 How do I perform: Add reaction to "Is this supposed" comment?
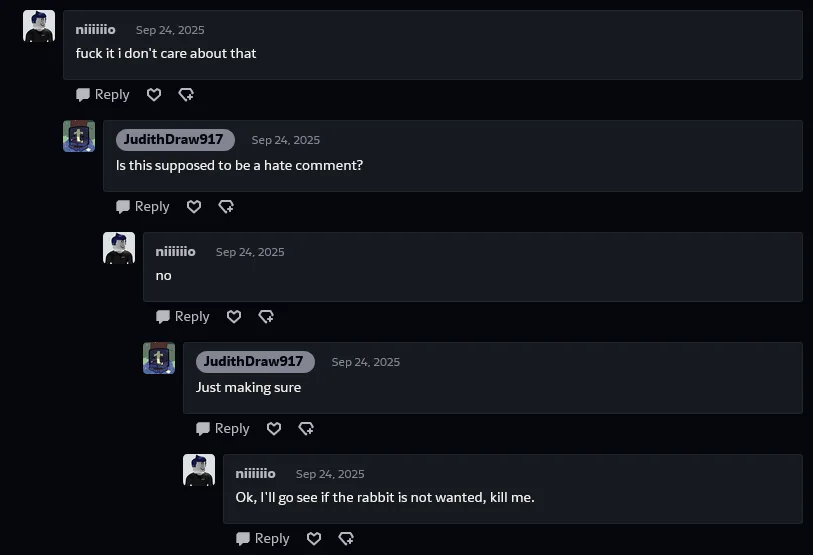coord(226,207)
